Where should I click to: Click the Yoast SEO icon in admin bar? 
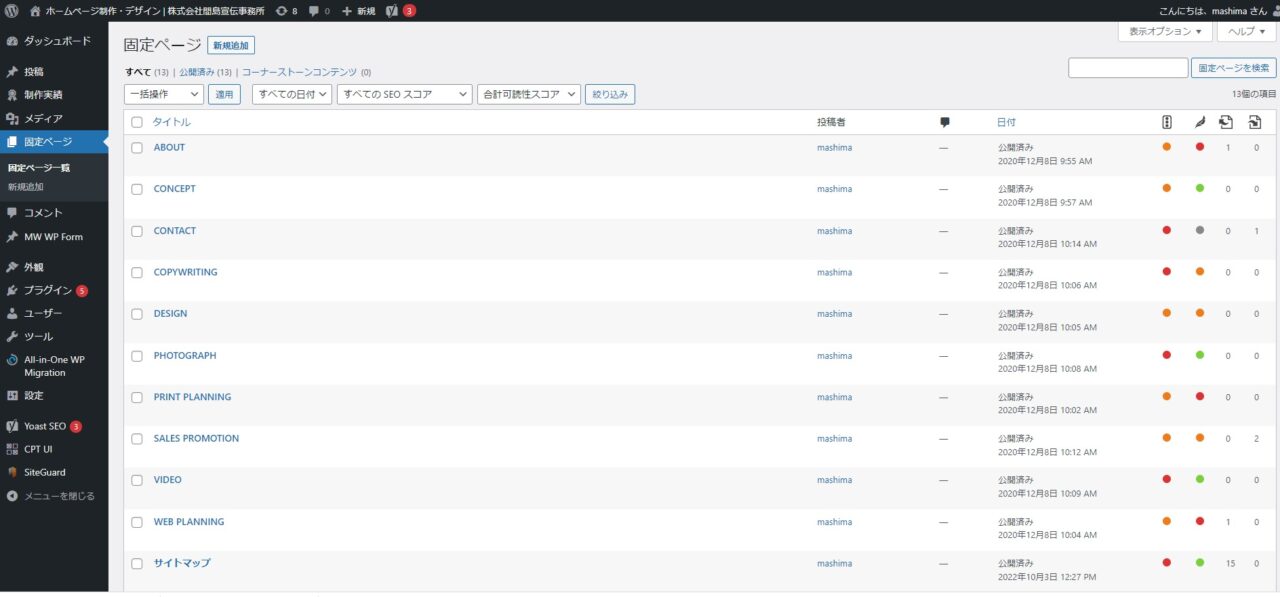coord(392,11)
